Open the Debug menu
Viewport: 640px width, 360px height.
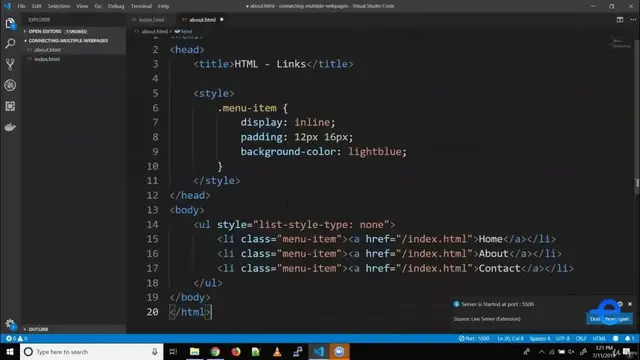coord(116,6)
